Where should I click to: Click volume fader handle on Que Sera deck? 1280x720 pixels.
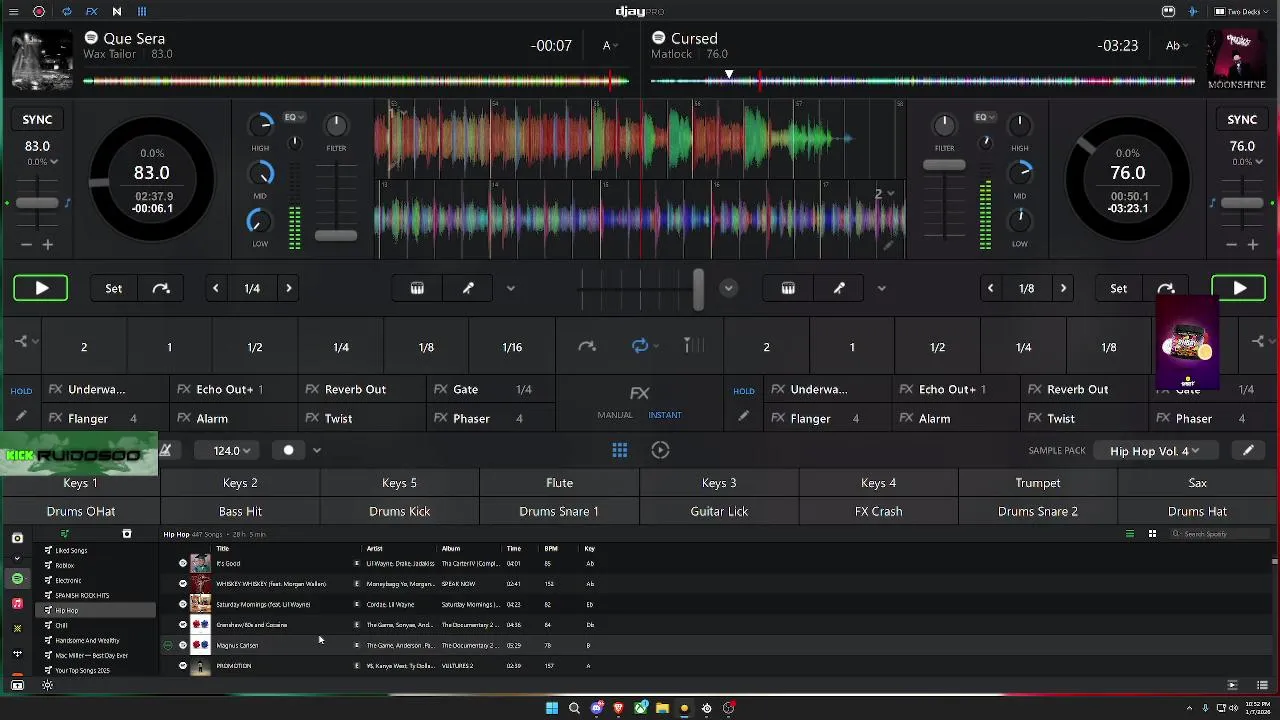[x=336, y=236]
